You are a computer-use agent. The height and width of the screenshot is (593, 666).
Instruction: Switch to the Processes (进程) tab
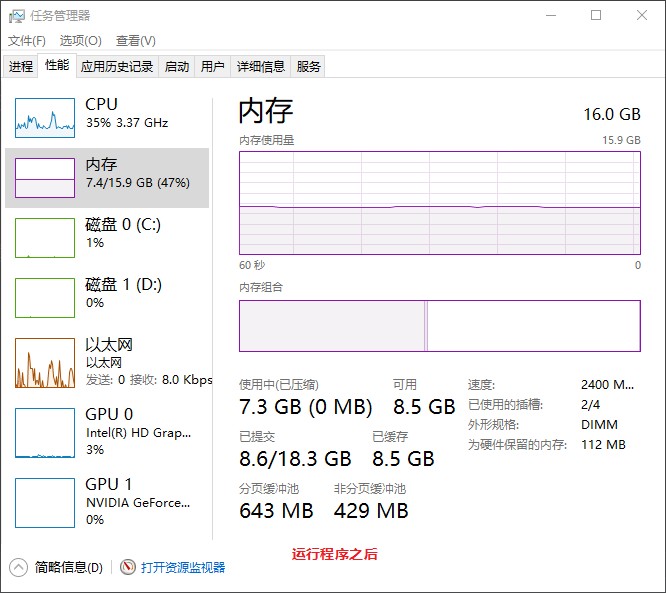[21, 67]
